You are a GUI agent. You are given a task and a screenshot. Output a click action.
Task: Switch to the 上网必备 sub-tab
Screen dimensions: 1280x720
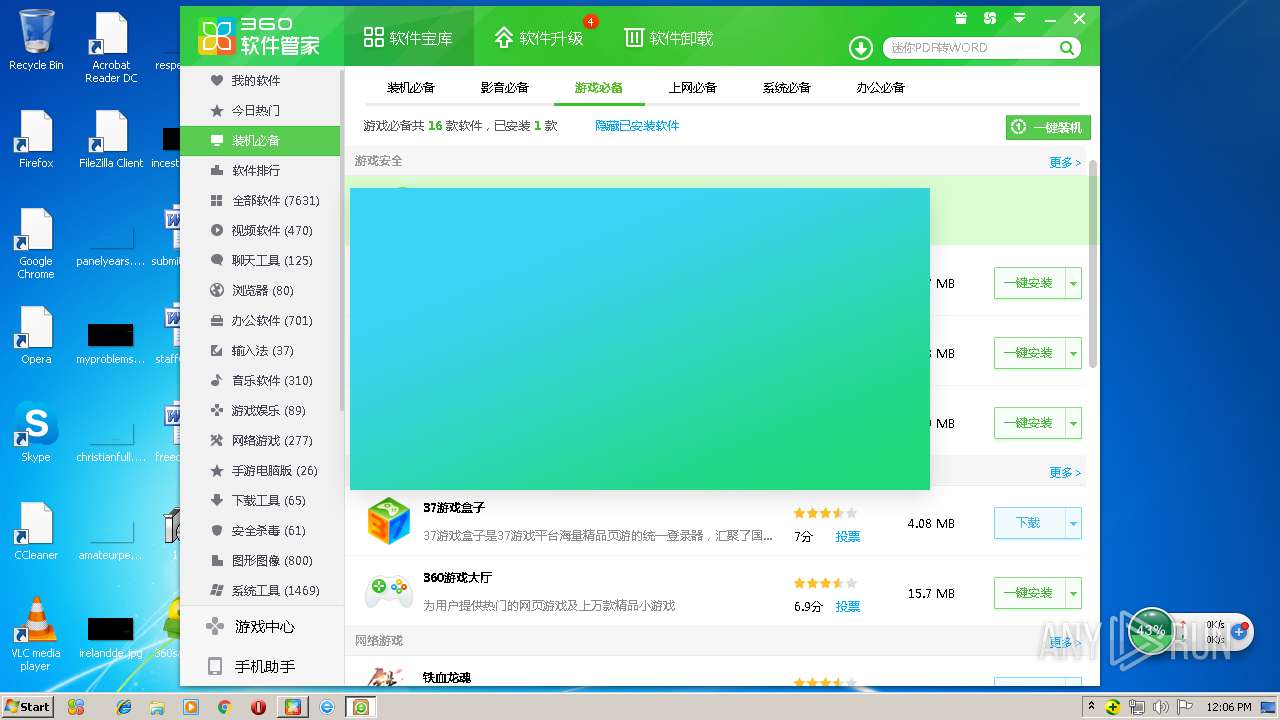tap(693, 87)
